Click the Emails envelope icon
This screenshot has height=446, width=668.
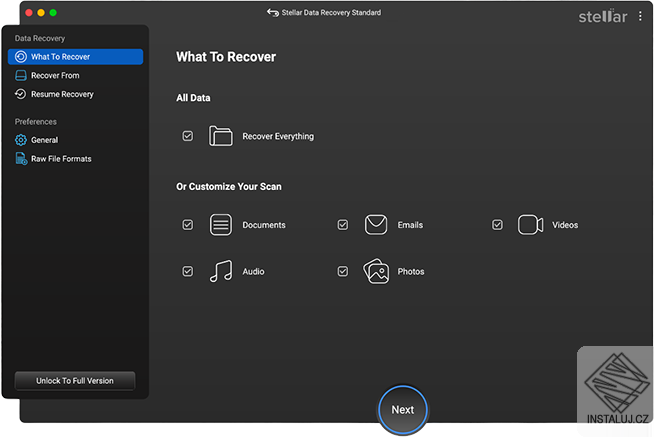coord(376,224)
